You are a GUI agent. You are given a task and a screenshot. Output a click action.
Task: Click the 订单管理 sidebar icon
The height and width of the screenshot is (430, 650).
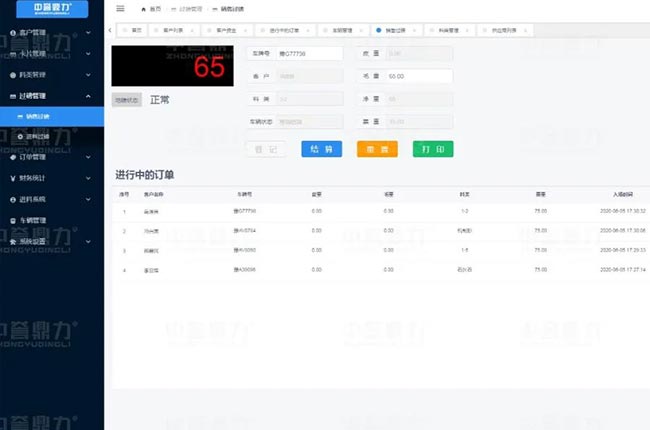(x=13, y=157)
